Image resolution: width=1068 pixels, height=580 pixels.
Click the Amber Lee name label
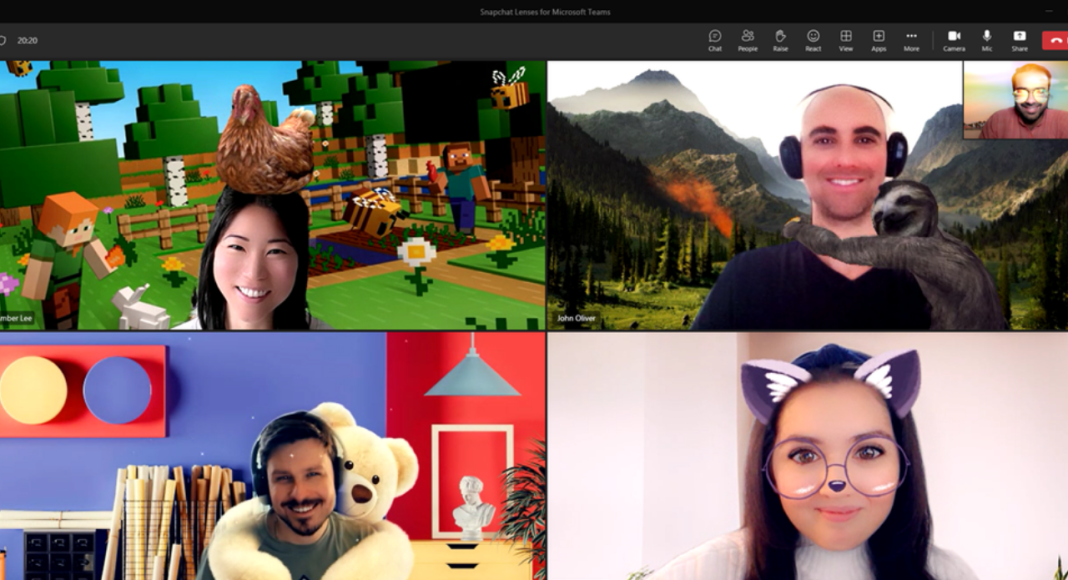coord(16,318)
